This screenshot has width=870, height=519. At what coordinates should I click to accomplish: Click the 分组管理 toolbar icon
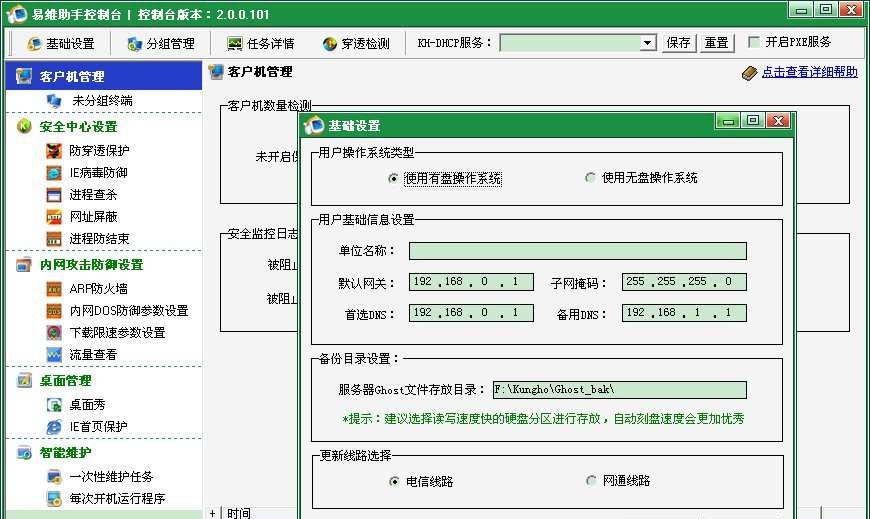click(134, 44)
